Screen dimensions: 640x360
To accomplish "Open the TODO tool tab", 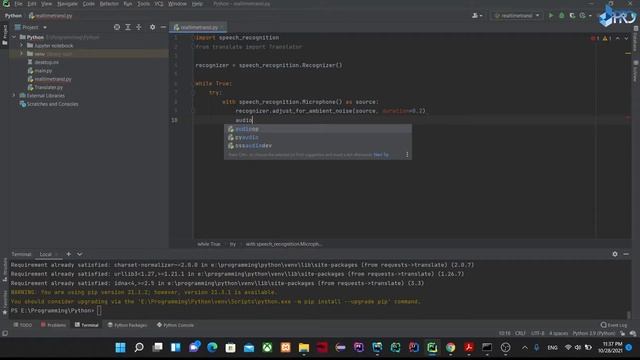I will point(22,325).
